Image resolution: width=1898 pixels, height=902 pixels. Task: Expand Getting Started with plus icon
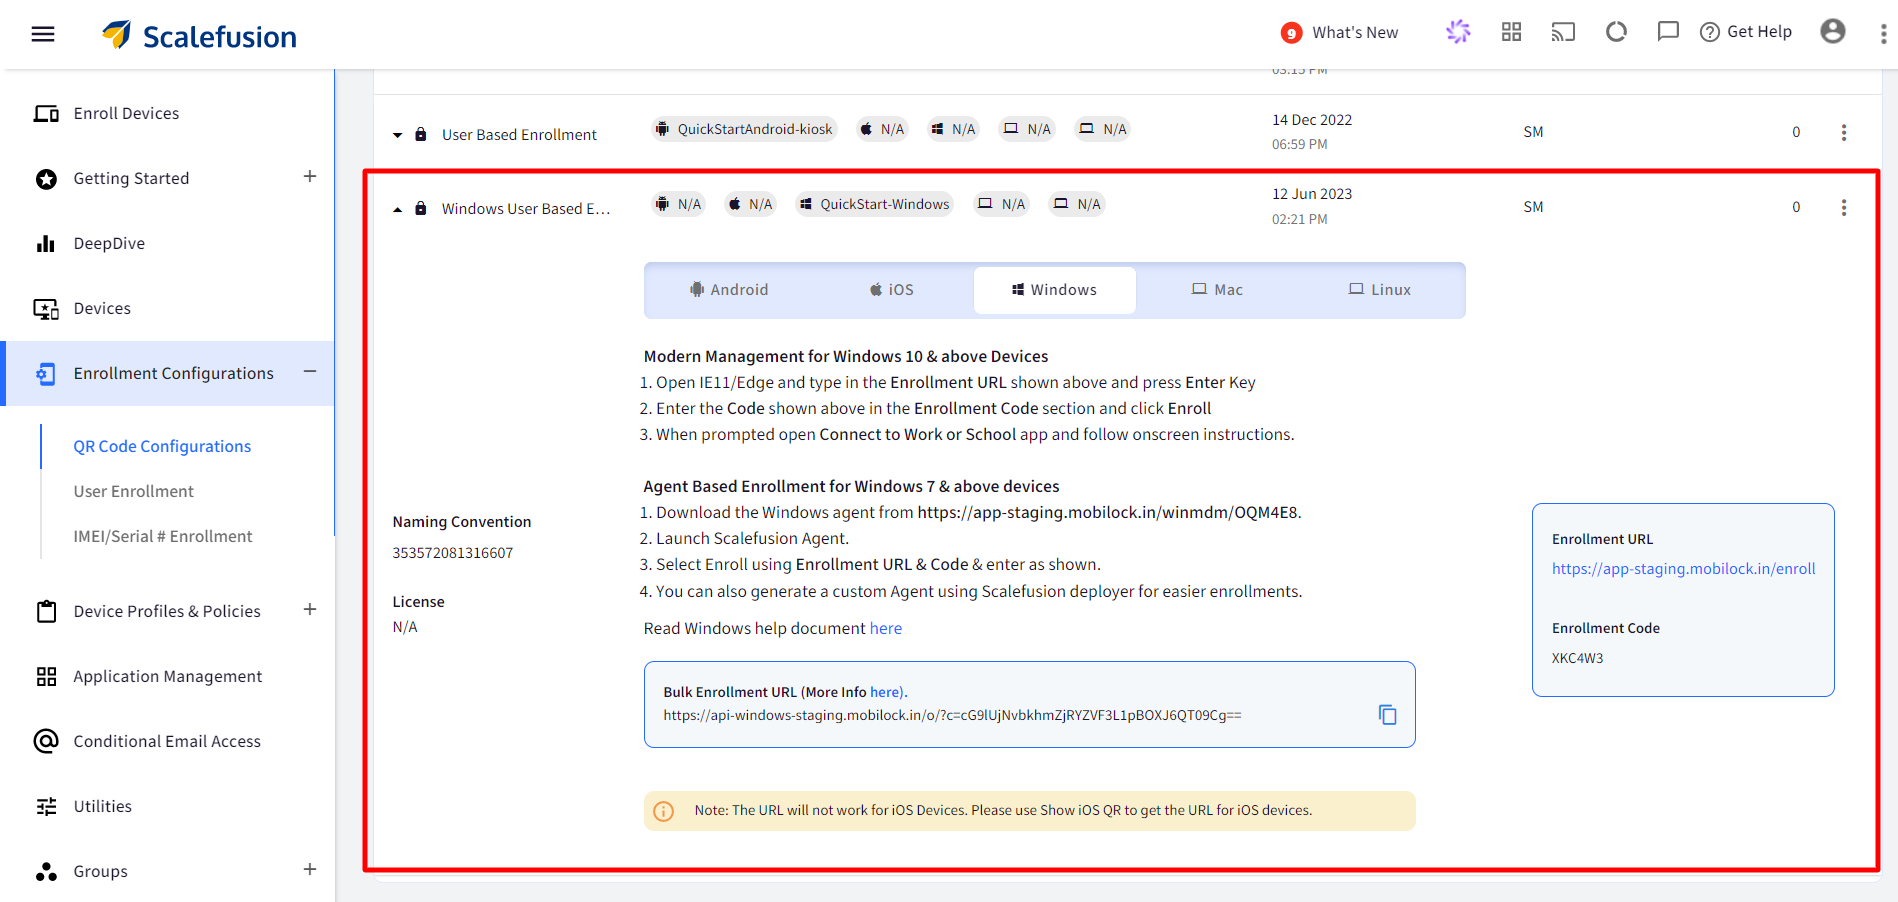(310, 176)
